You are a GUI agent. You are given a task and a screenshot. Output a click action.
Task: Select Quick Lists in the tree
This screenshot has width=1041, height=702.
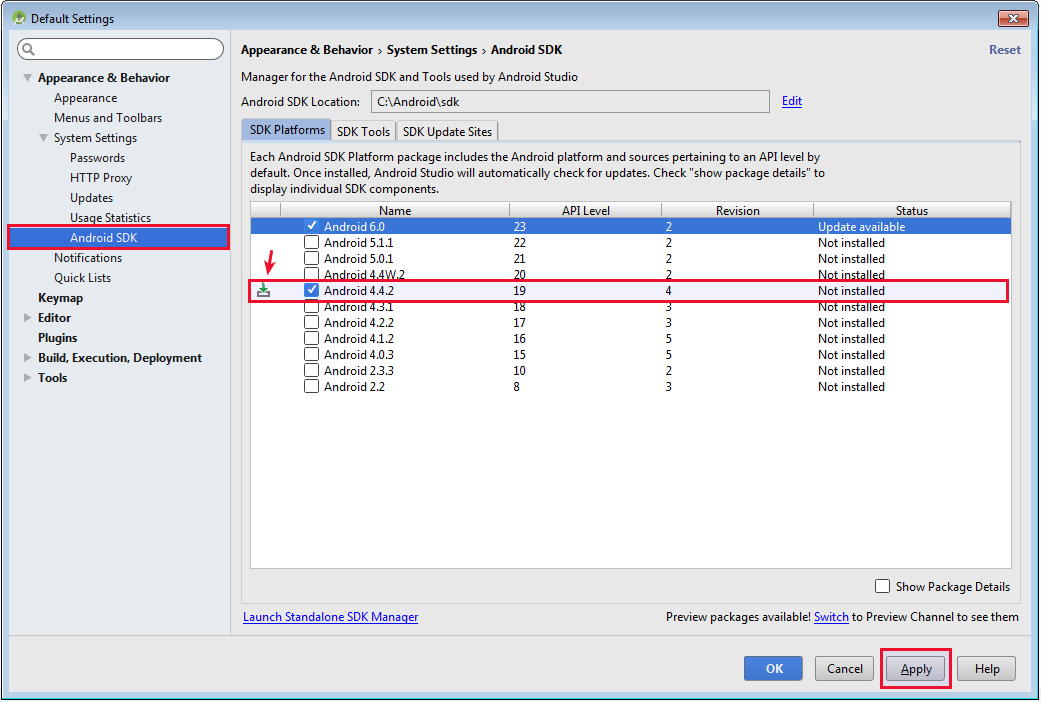82,278
